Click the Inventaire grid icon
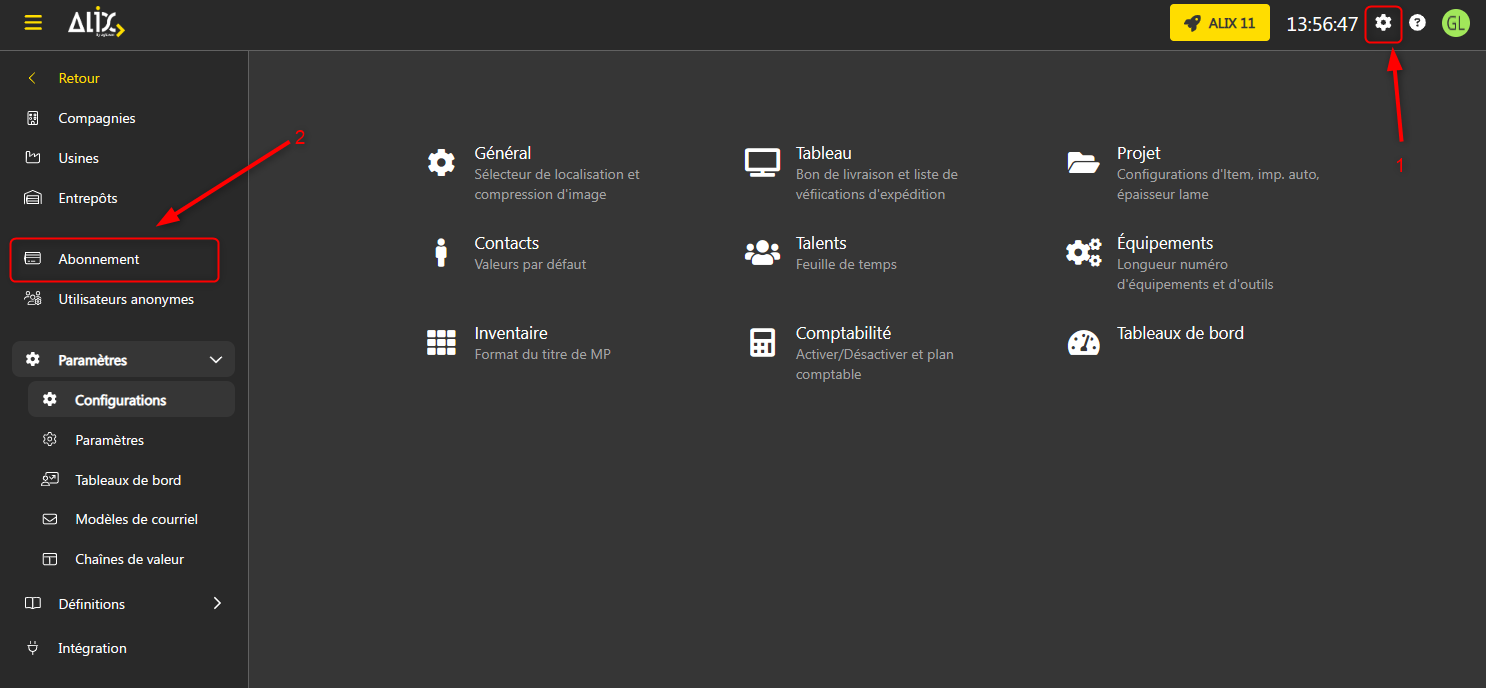The height and width of the screenshot is (688, 1486). click(x=441, y=342)
